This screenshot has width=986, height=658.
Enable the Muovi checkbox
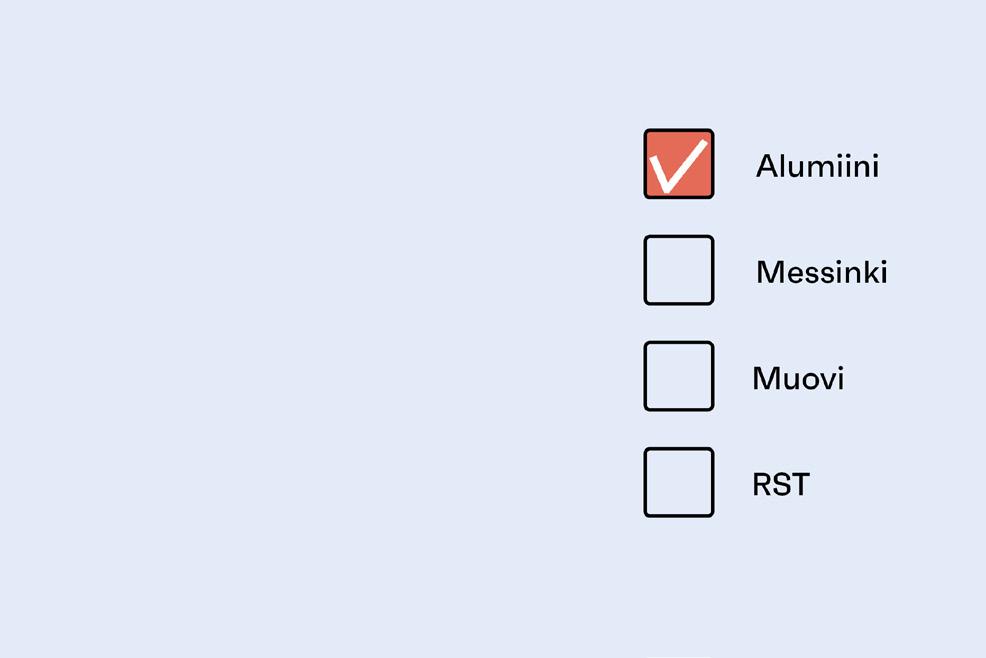tap(678, 376)
